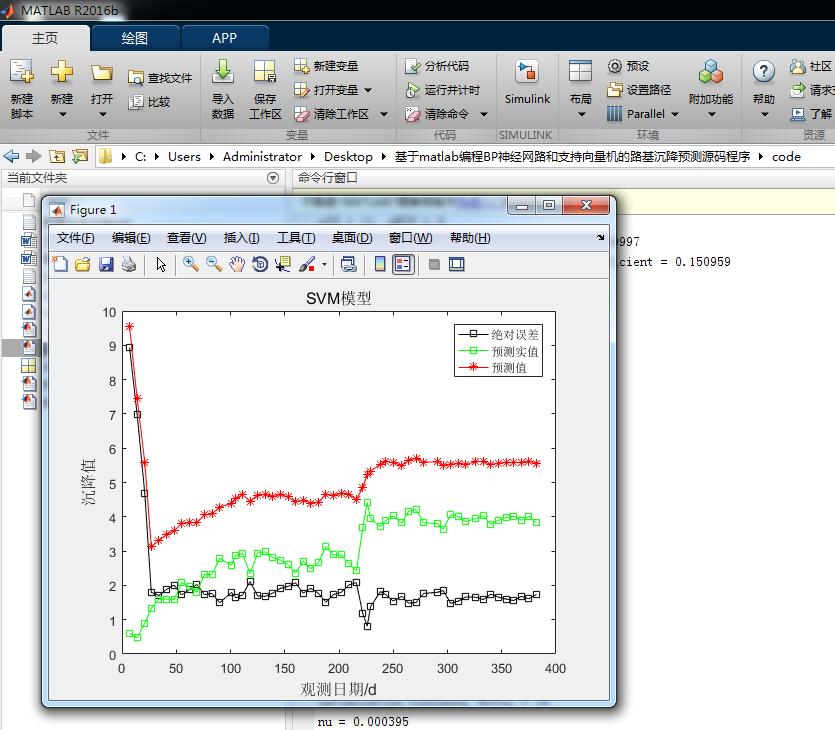The height and width of the screenshot is (730, 835).
Task: Click the New Figure toolbar icon
Action: tap(60, 264)
